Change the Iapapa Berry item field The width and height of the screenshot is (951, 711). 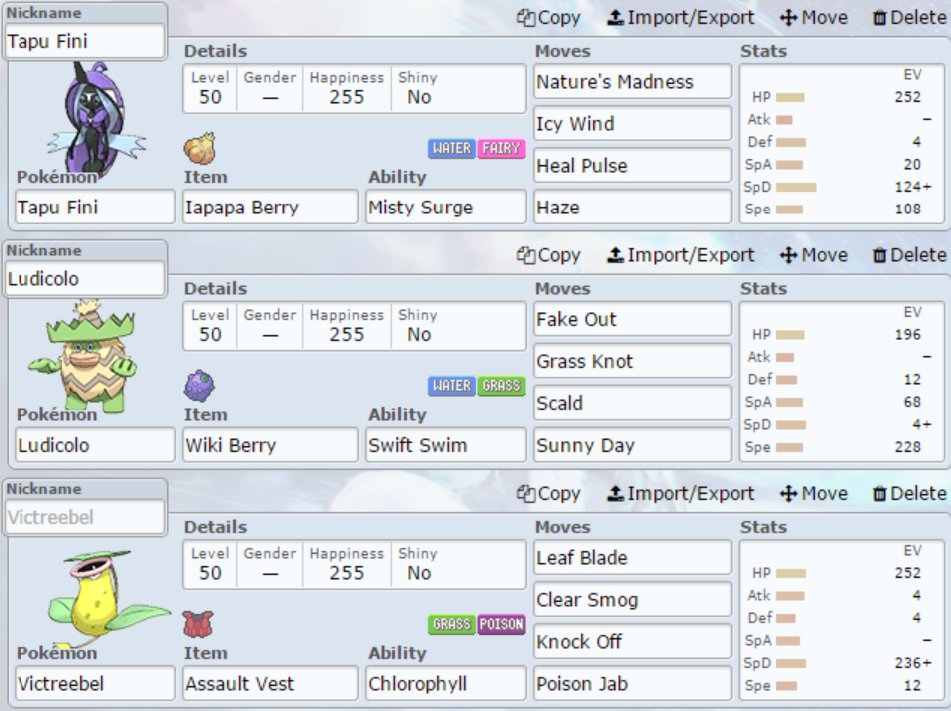[x=271, y=207]
